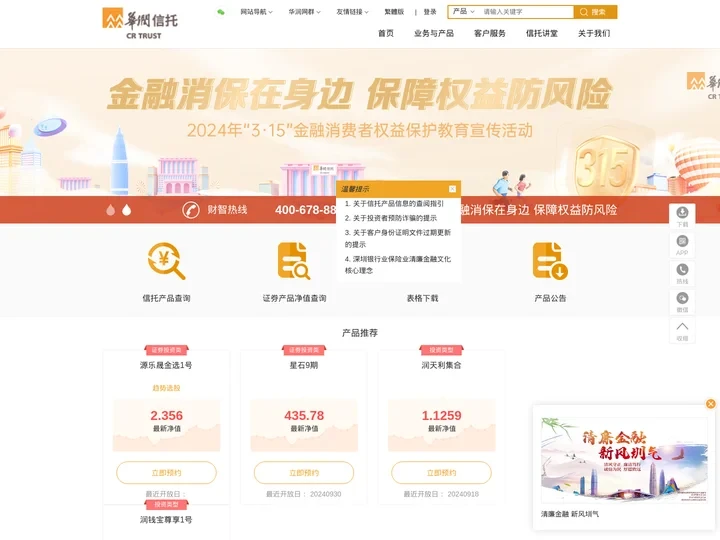Click the 财智热线 phone icon
Screen dimensions: 720x540
point(191,210)
